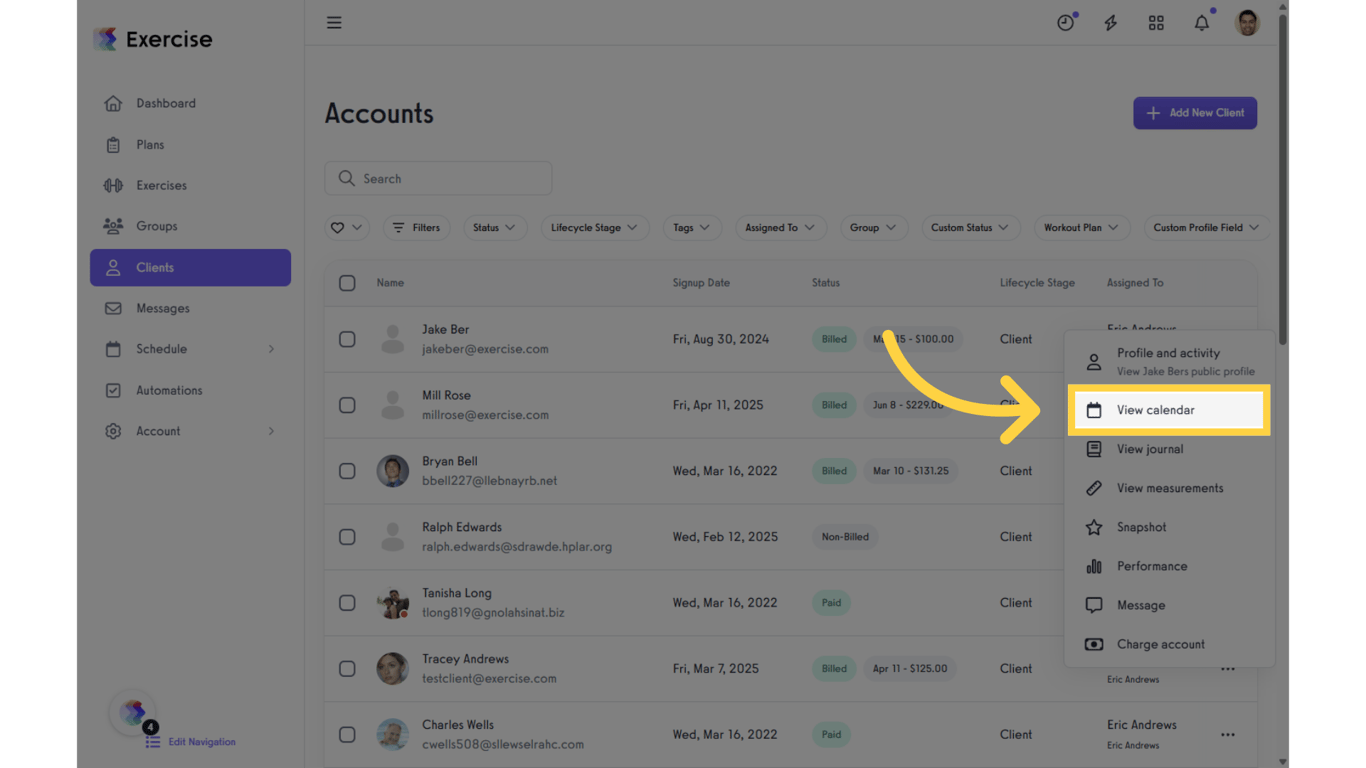Image resolution: width=1366 pixels, height=768 pixels.
Task: Select the Exercises icon in the sidebar
Action: click(x=113, y=185)
